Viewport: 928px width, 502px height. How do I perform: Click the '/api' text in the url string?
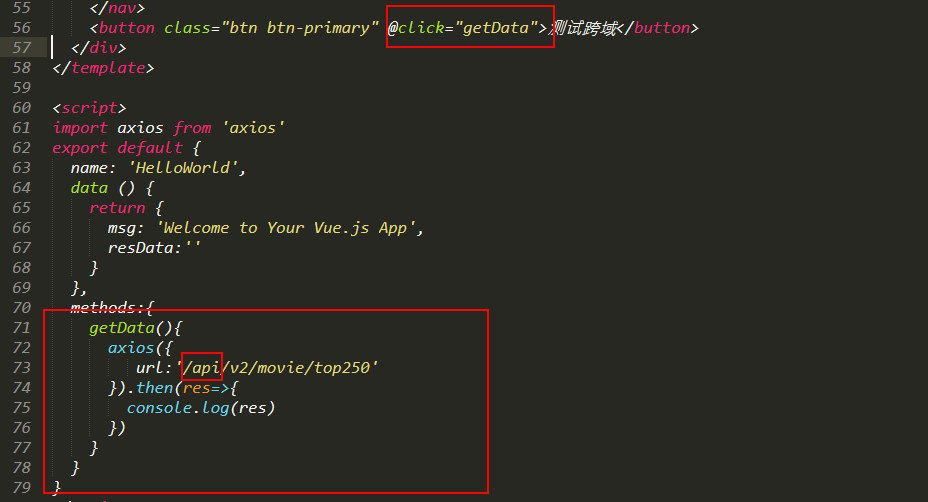[x=202, y=368]
